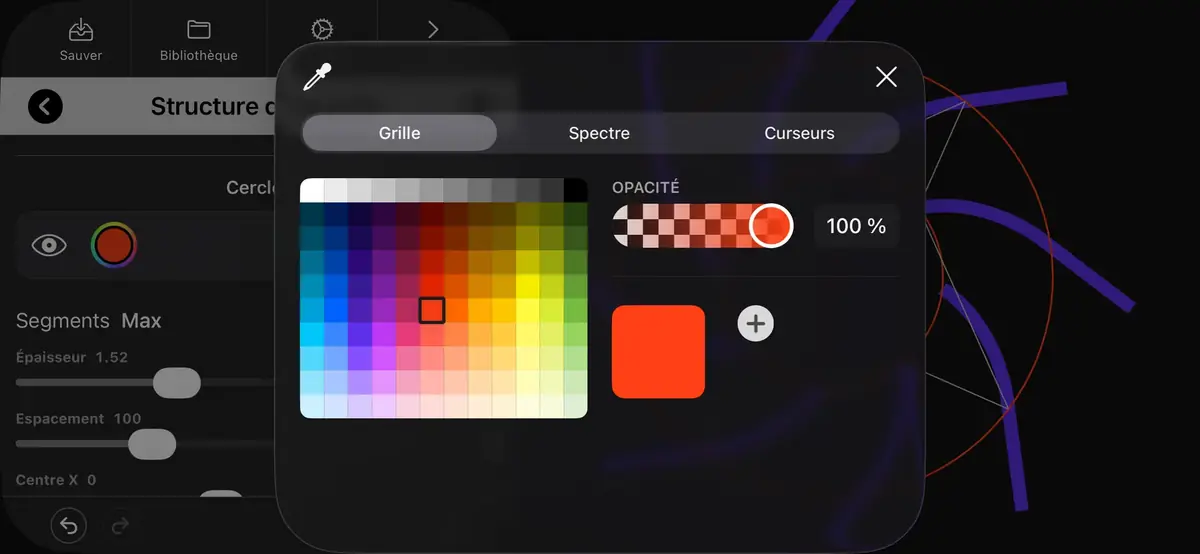Toggle Cercle visibility eye icon
This screenshot has width=1200, height=554.
(49, 245)
